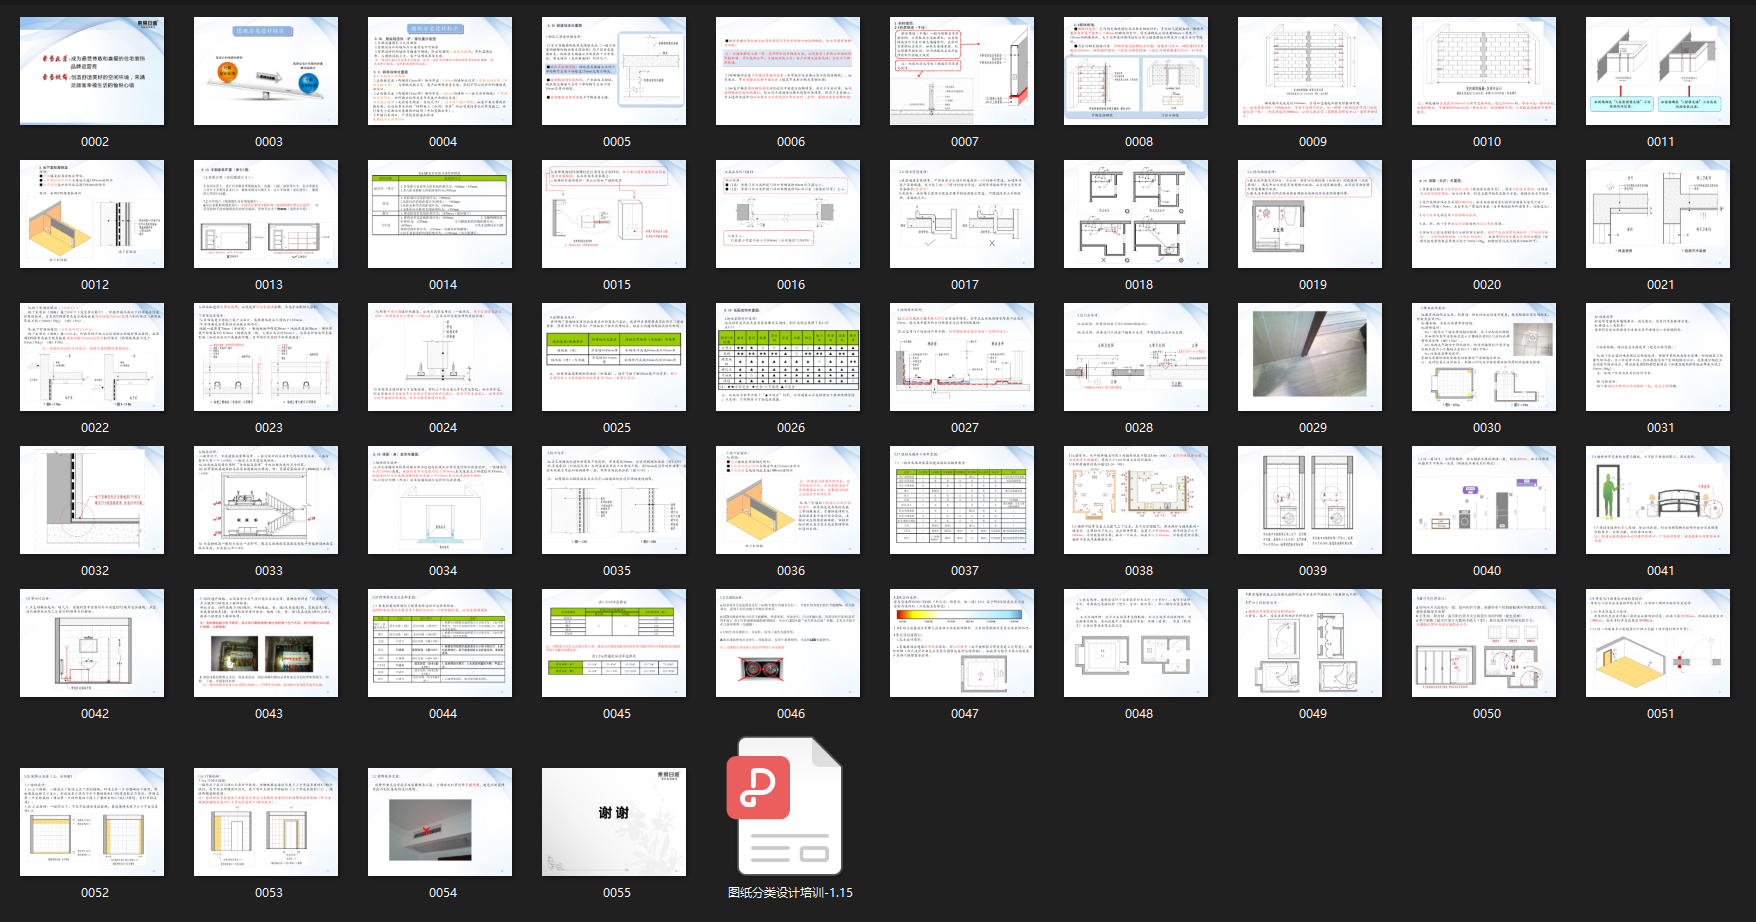Viewport: 1756px width, 922px height.
Task: Select thumbnail 0012
Action: click(92, 214)
